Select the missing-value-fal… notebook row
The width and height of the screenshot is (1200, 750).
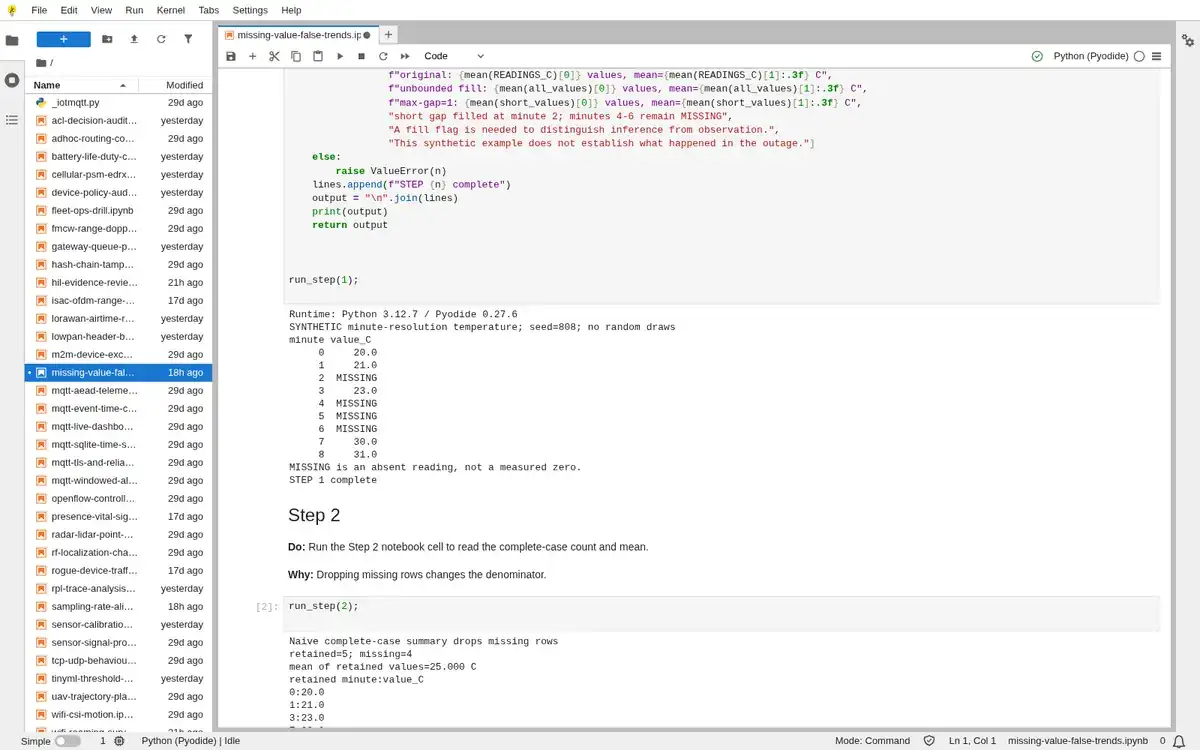(x=118, y=372)
